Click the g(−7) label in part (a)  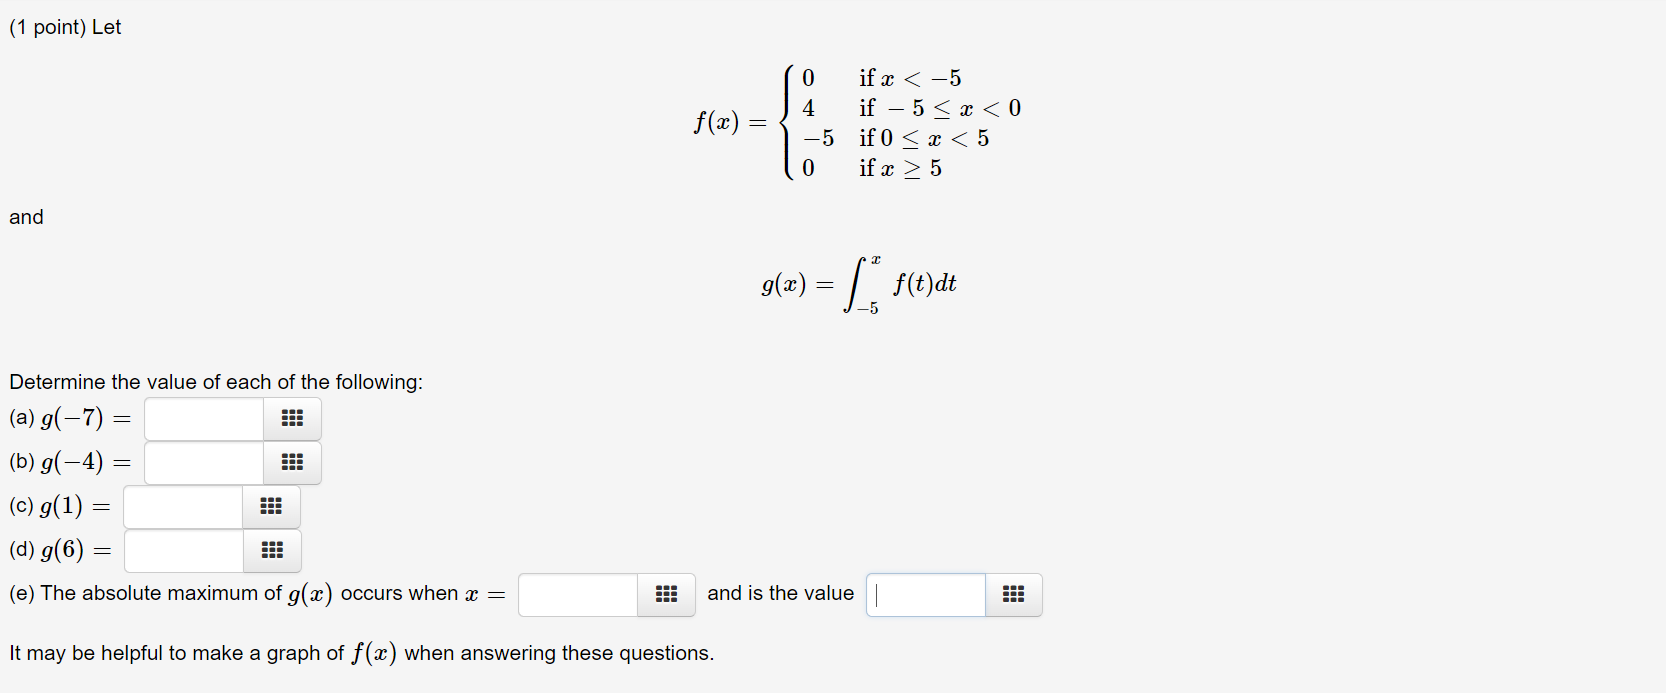coord(71,419)
